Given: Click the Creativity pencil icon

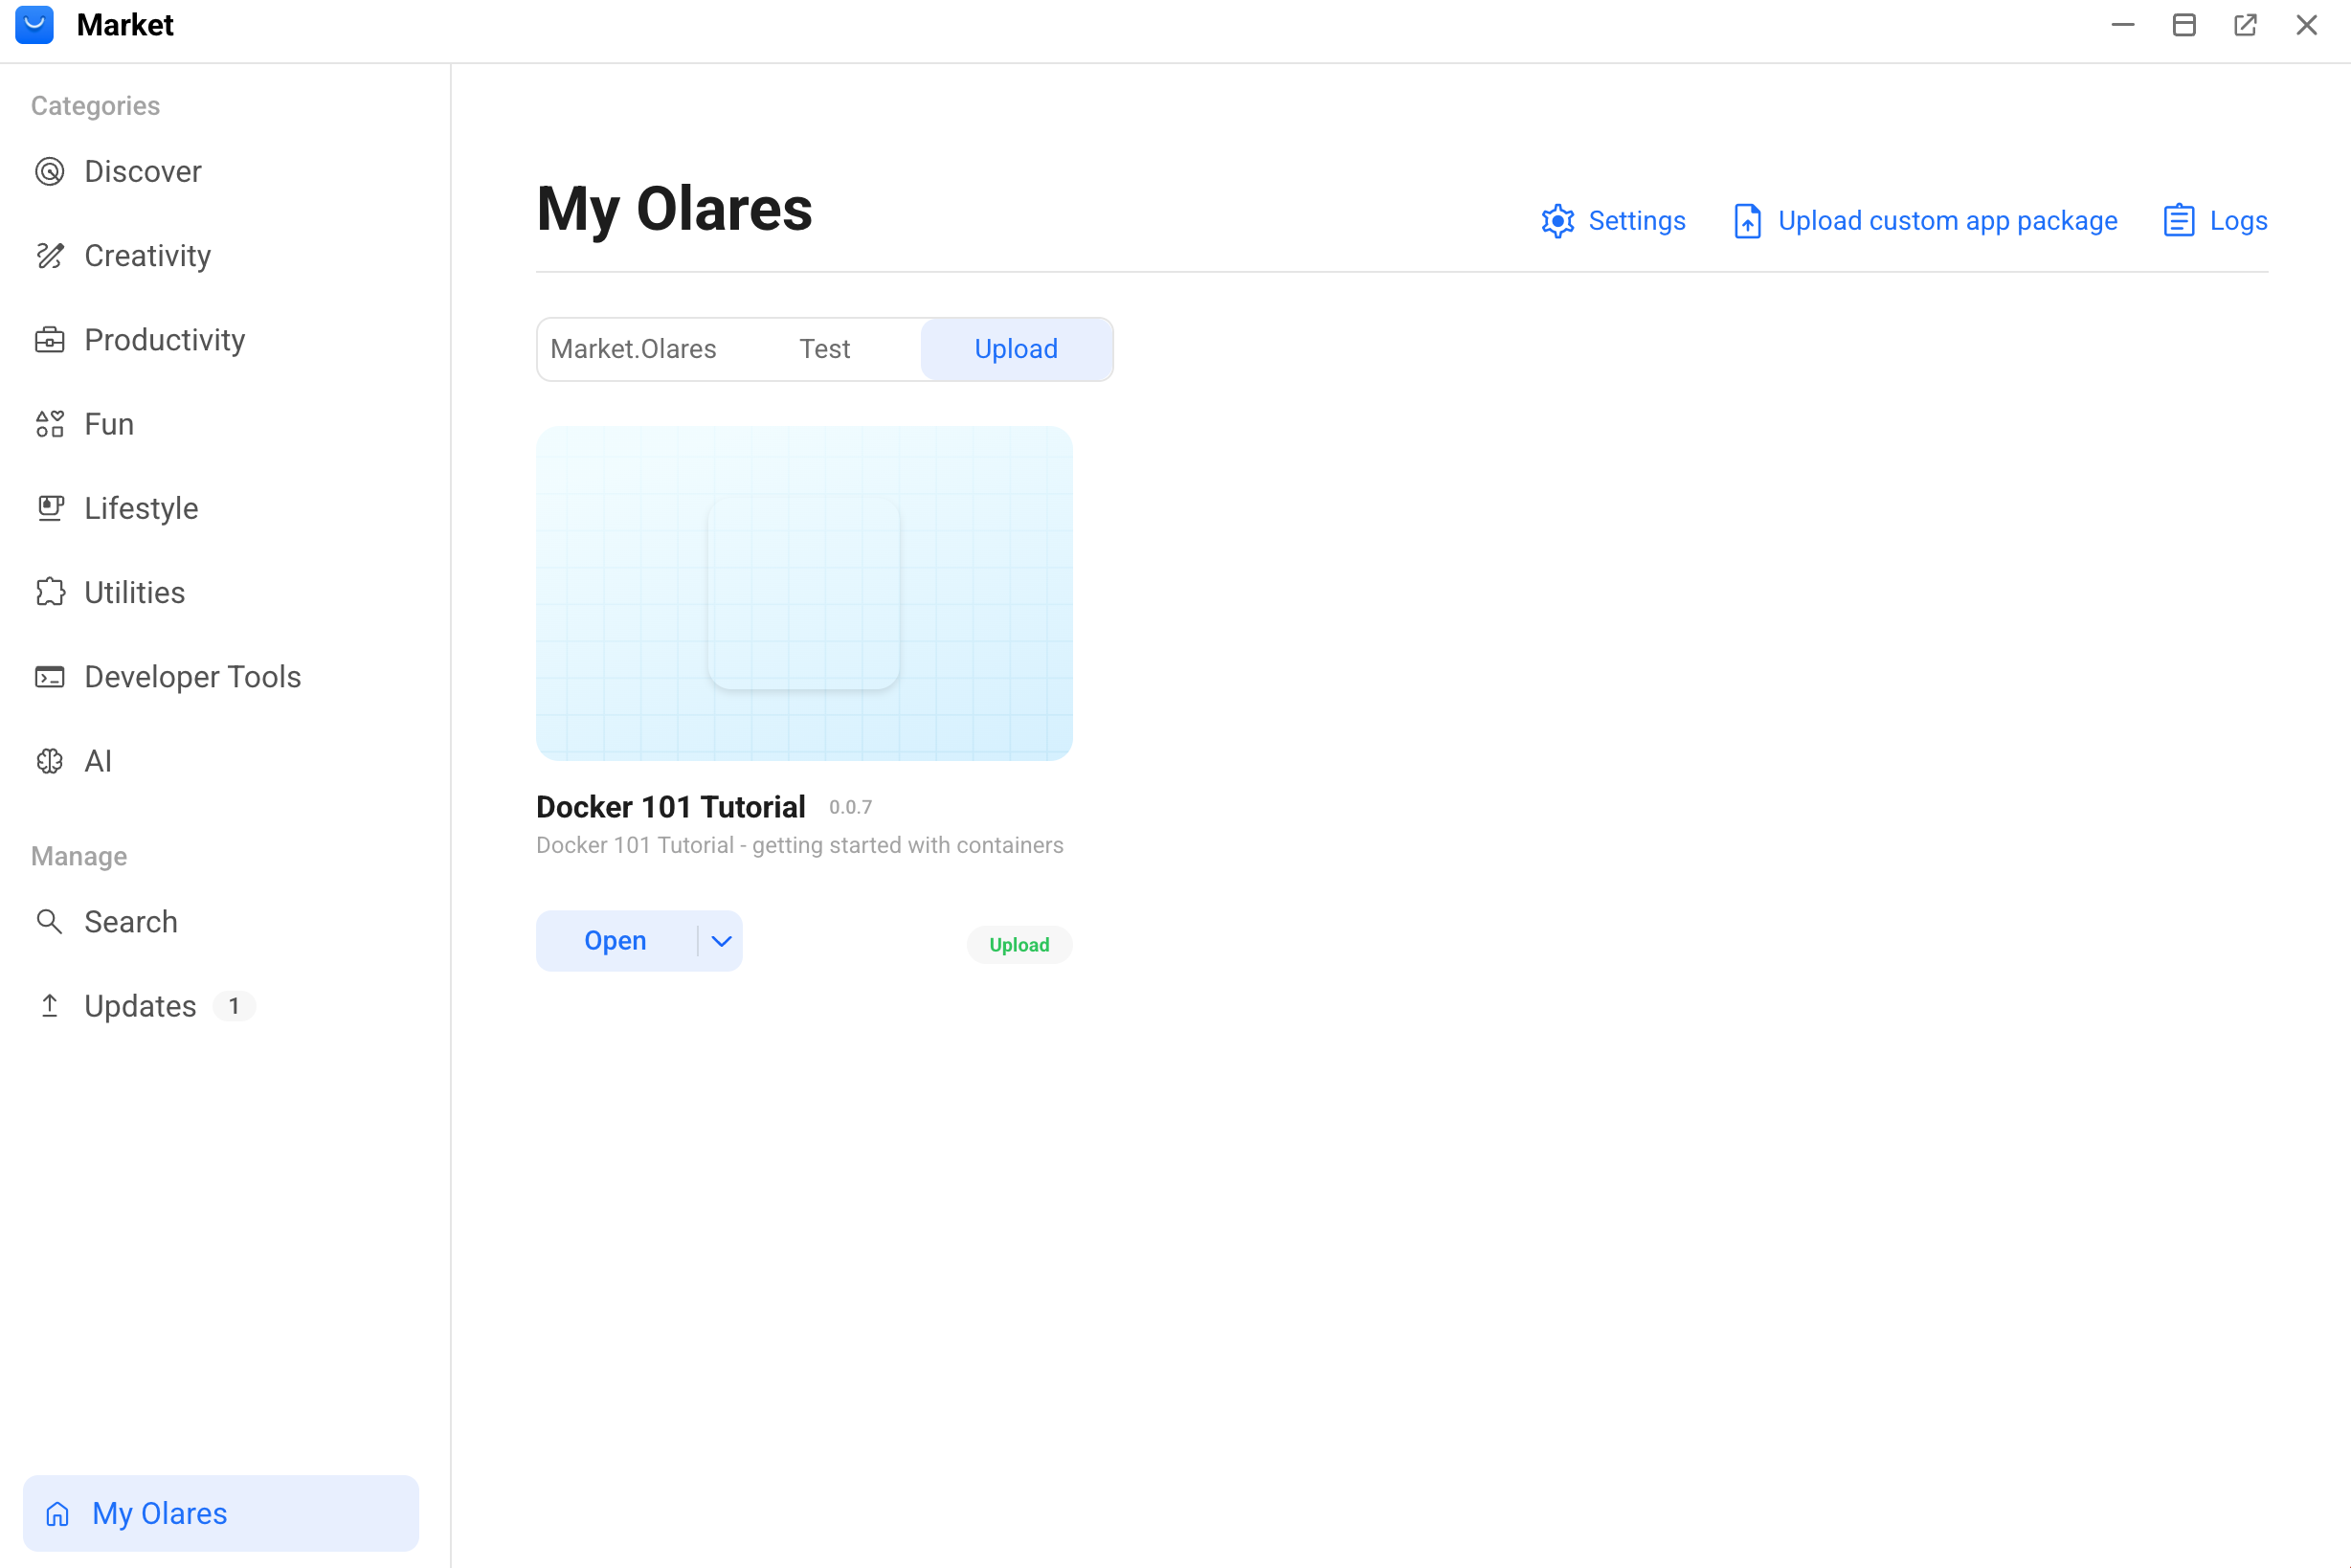Looking at the screenshot, I should pyautogui.click(x=50, y=256).
